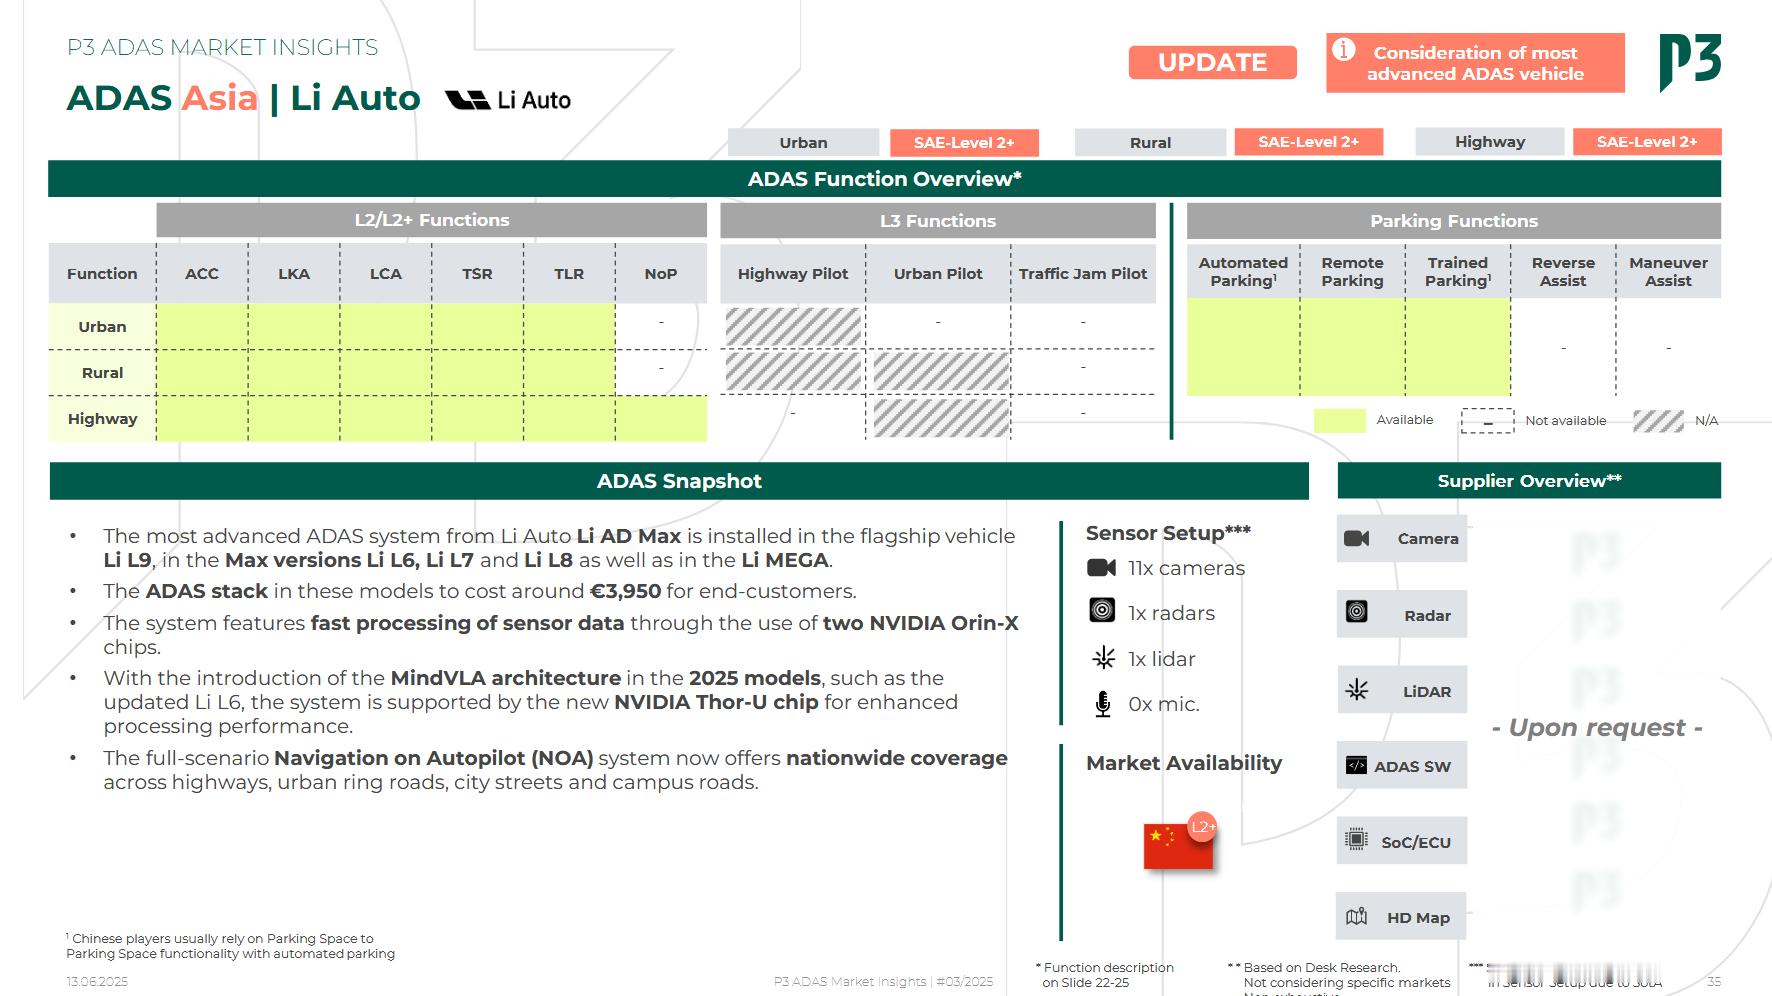Click the Sensor Setup heading
This screenshot has height=996, width=1772.
tap(1168, 533)
